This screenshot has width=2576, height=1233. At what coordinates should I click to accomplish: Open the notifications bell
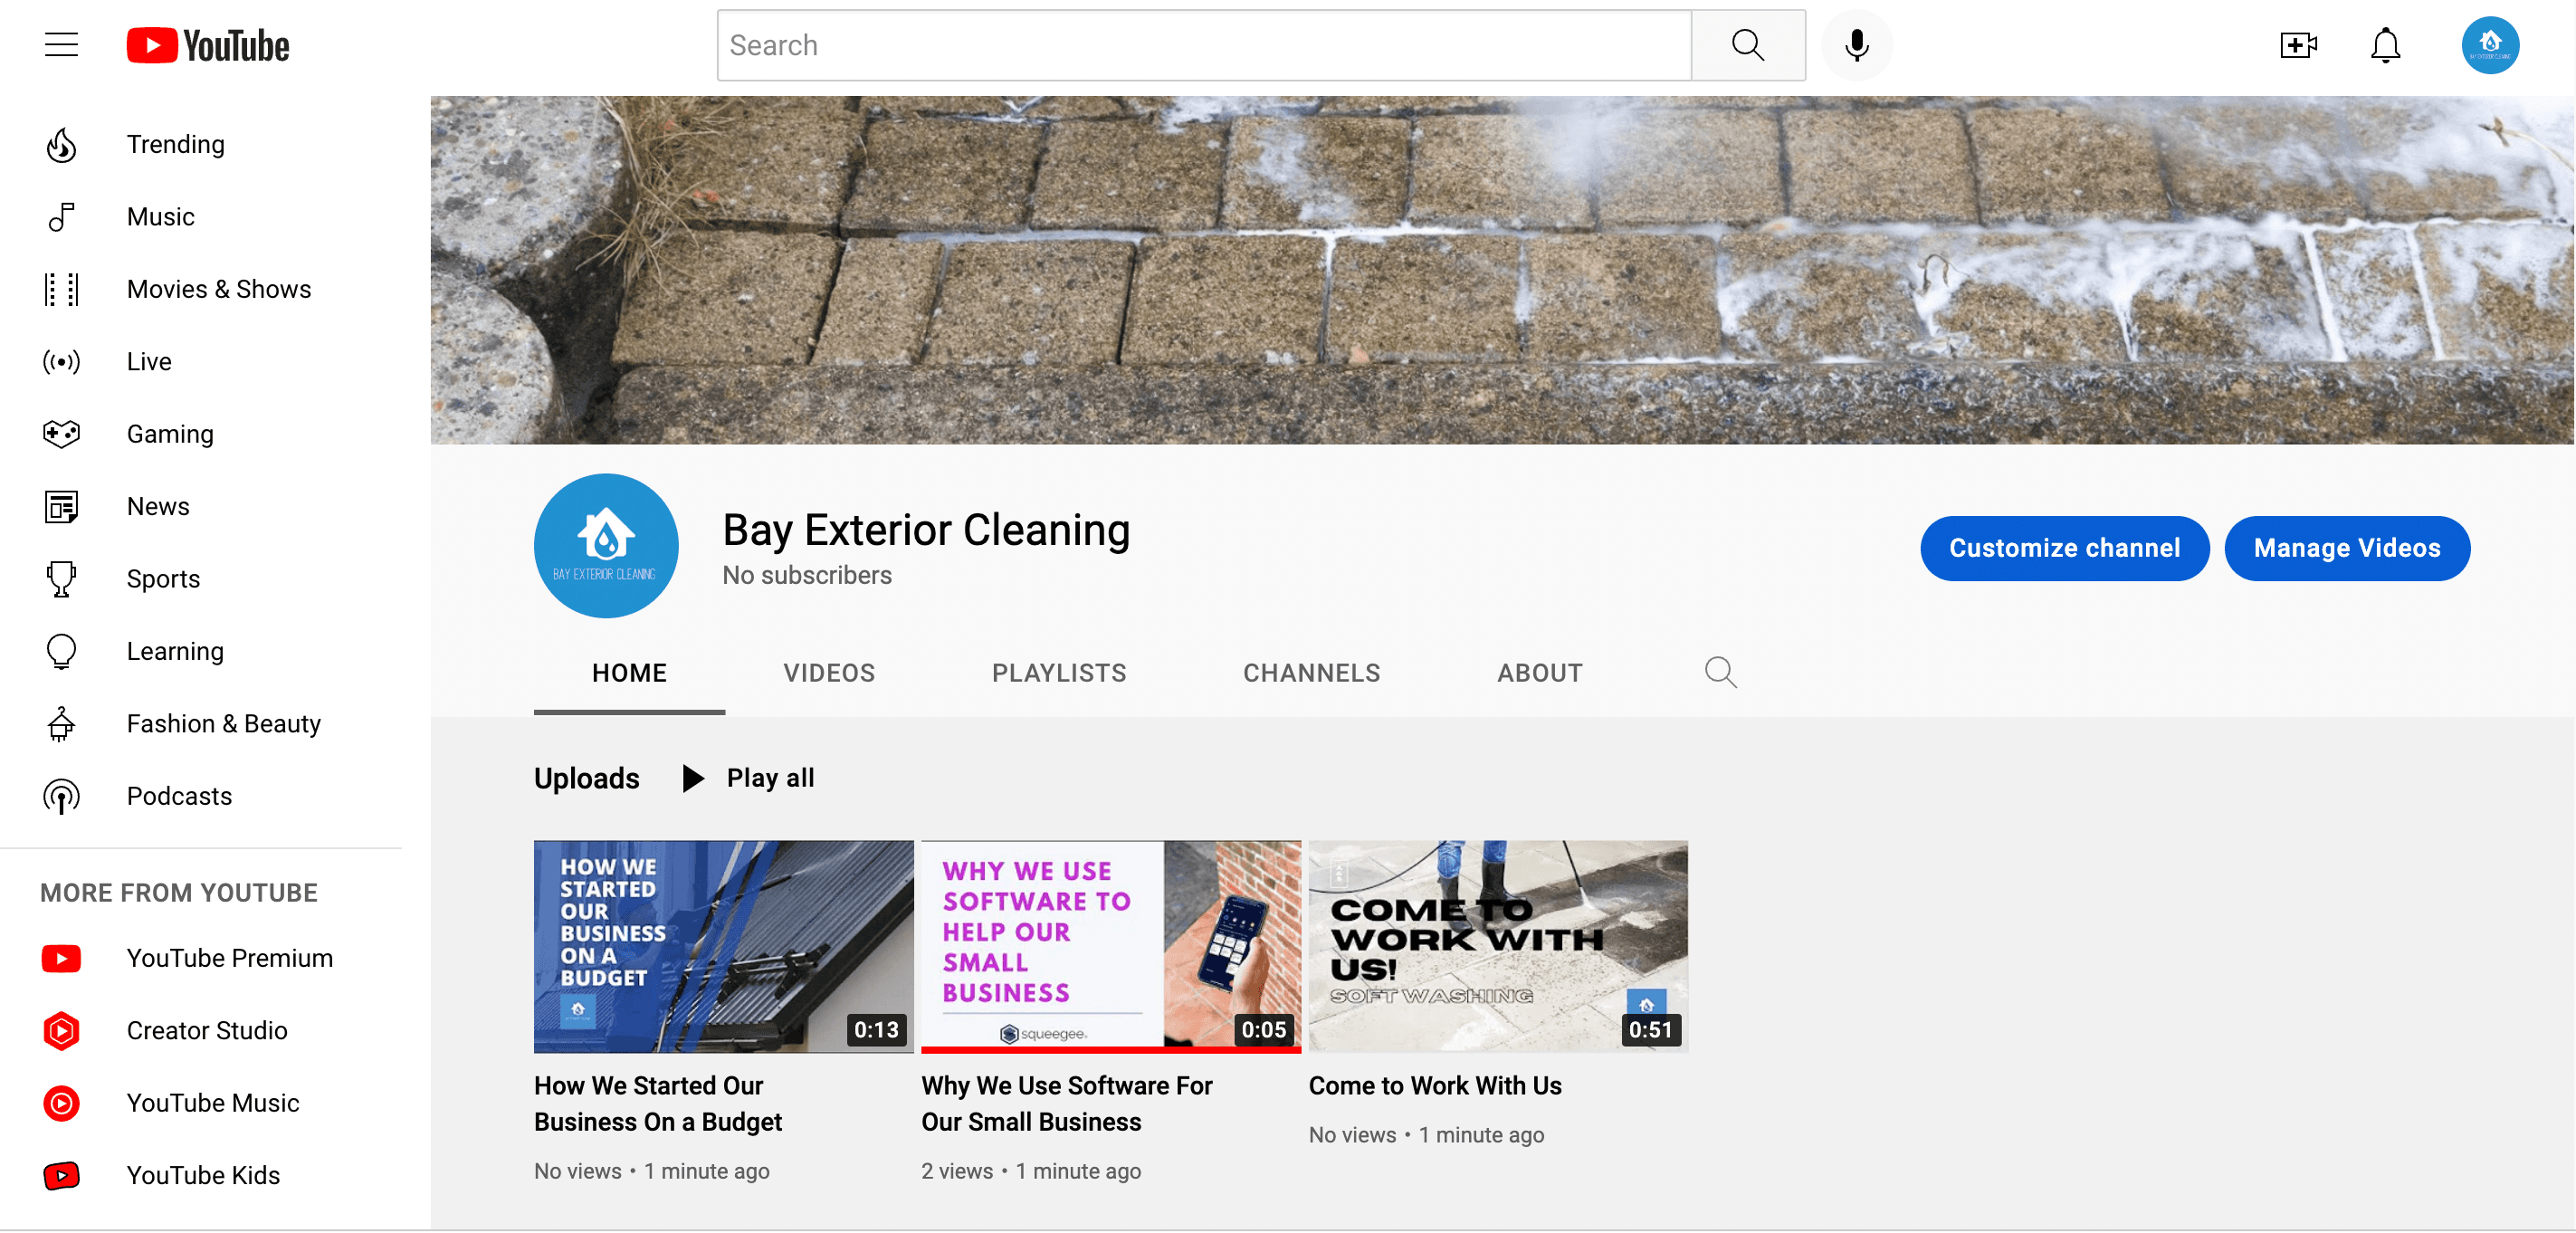2385,45
